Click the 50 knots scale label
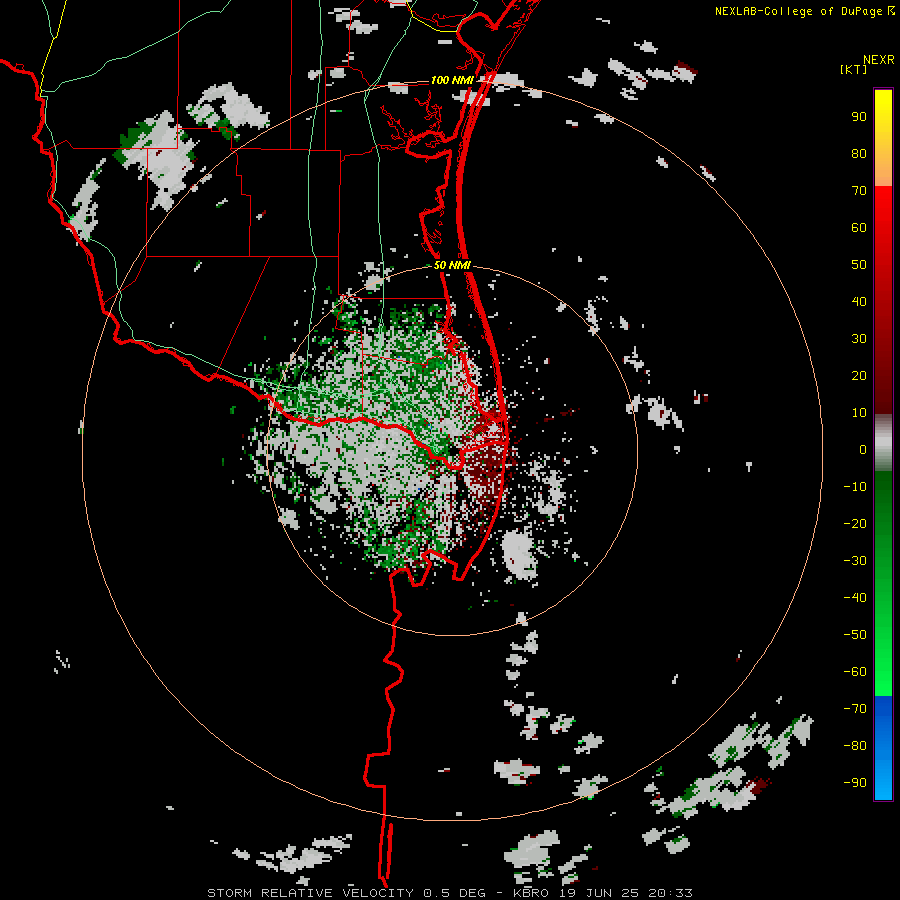Screen dimensions: 900x900 pyautogui.click(x=859, y=265)
